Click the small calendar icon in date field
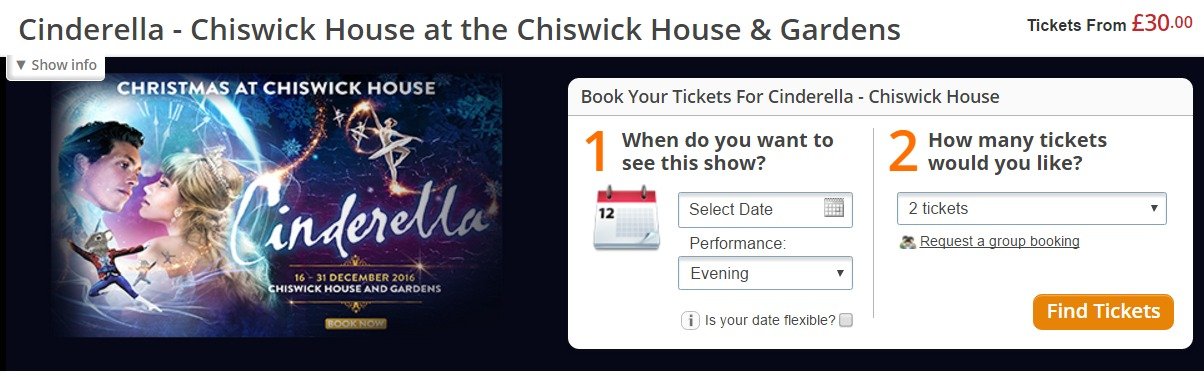This screenshot has width=1204, height=377. (x=834, y=208)
